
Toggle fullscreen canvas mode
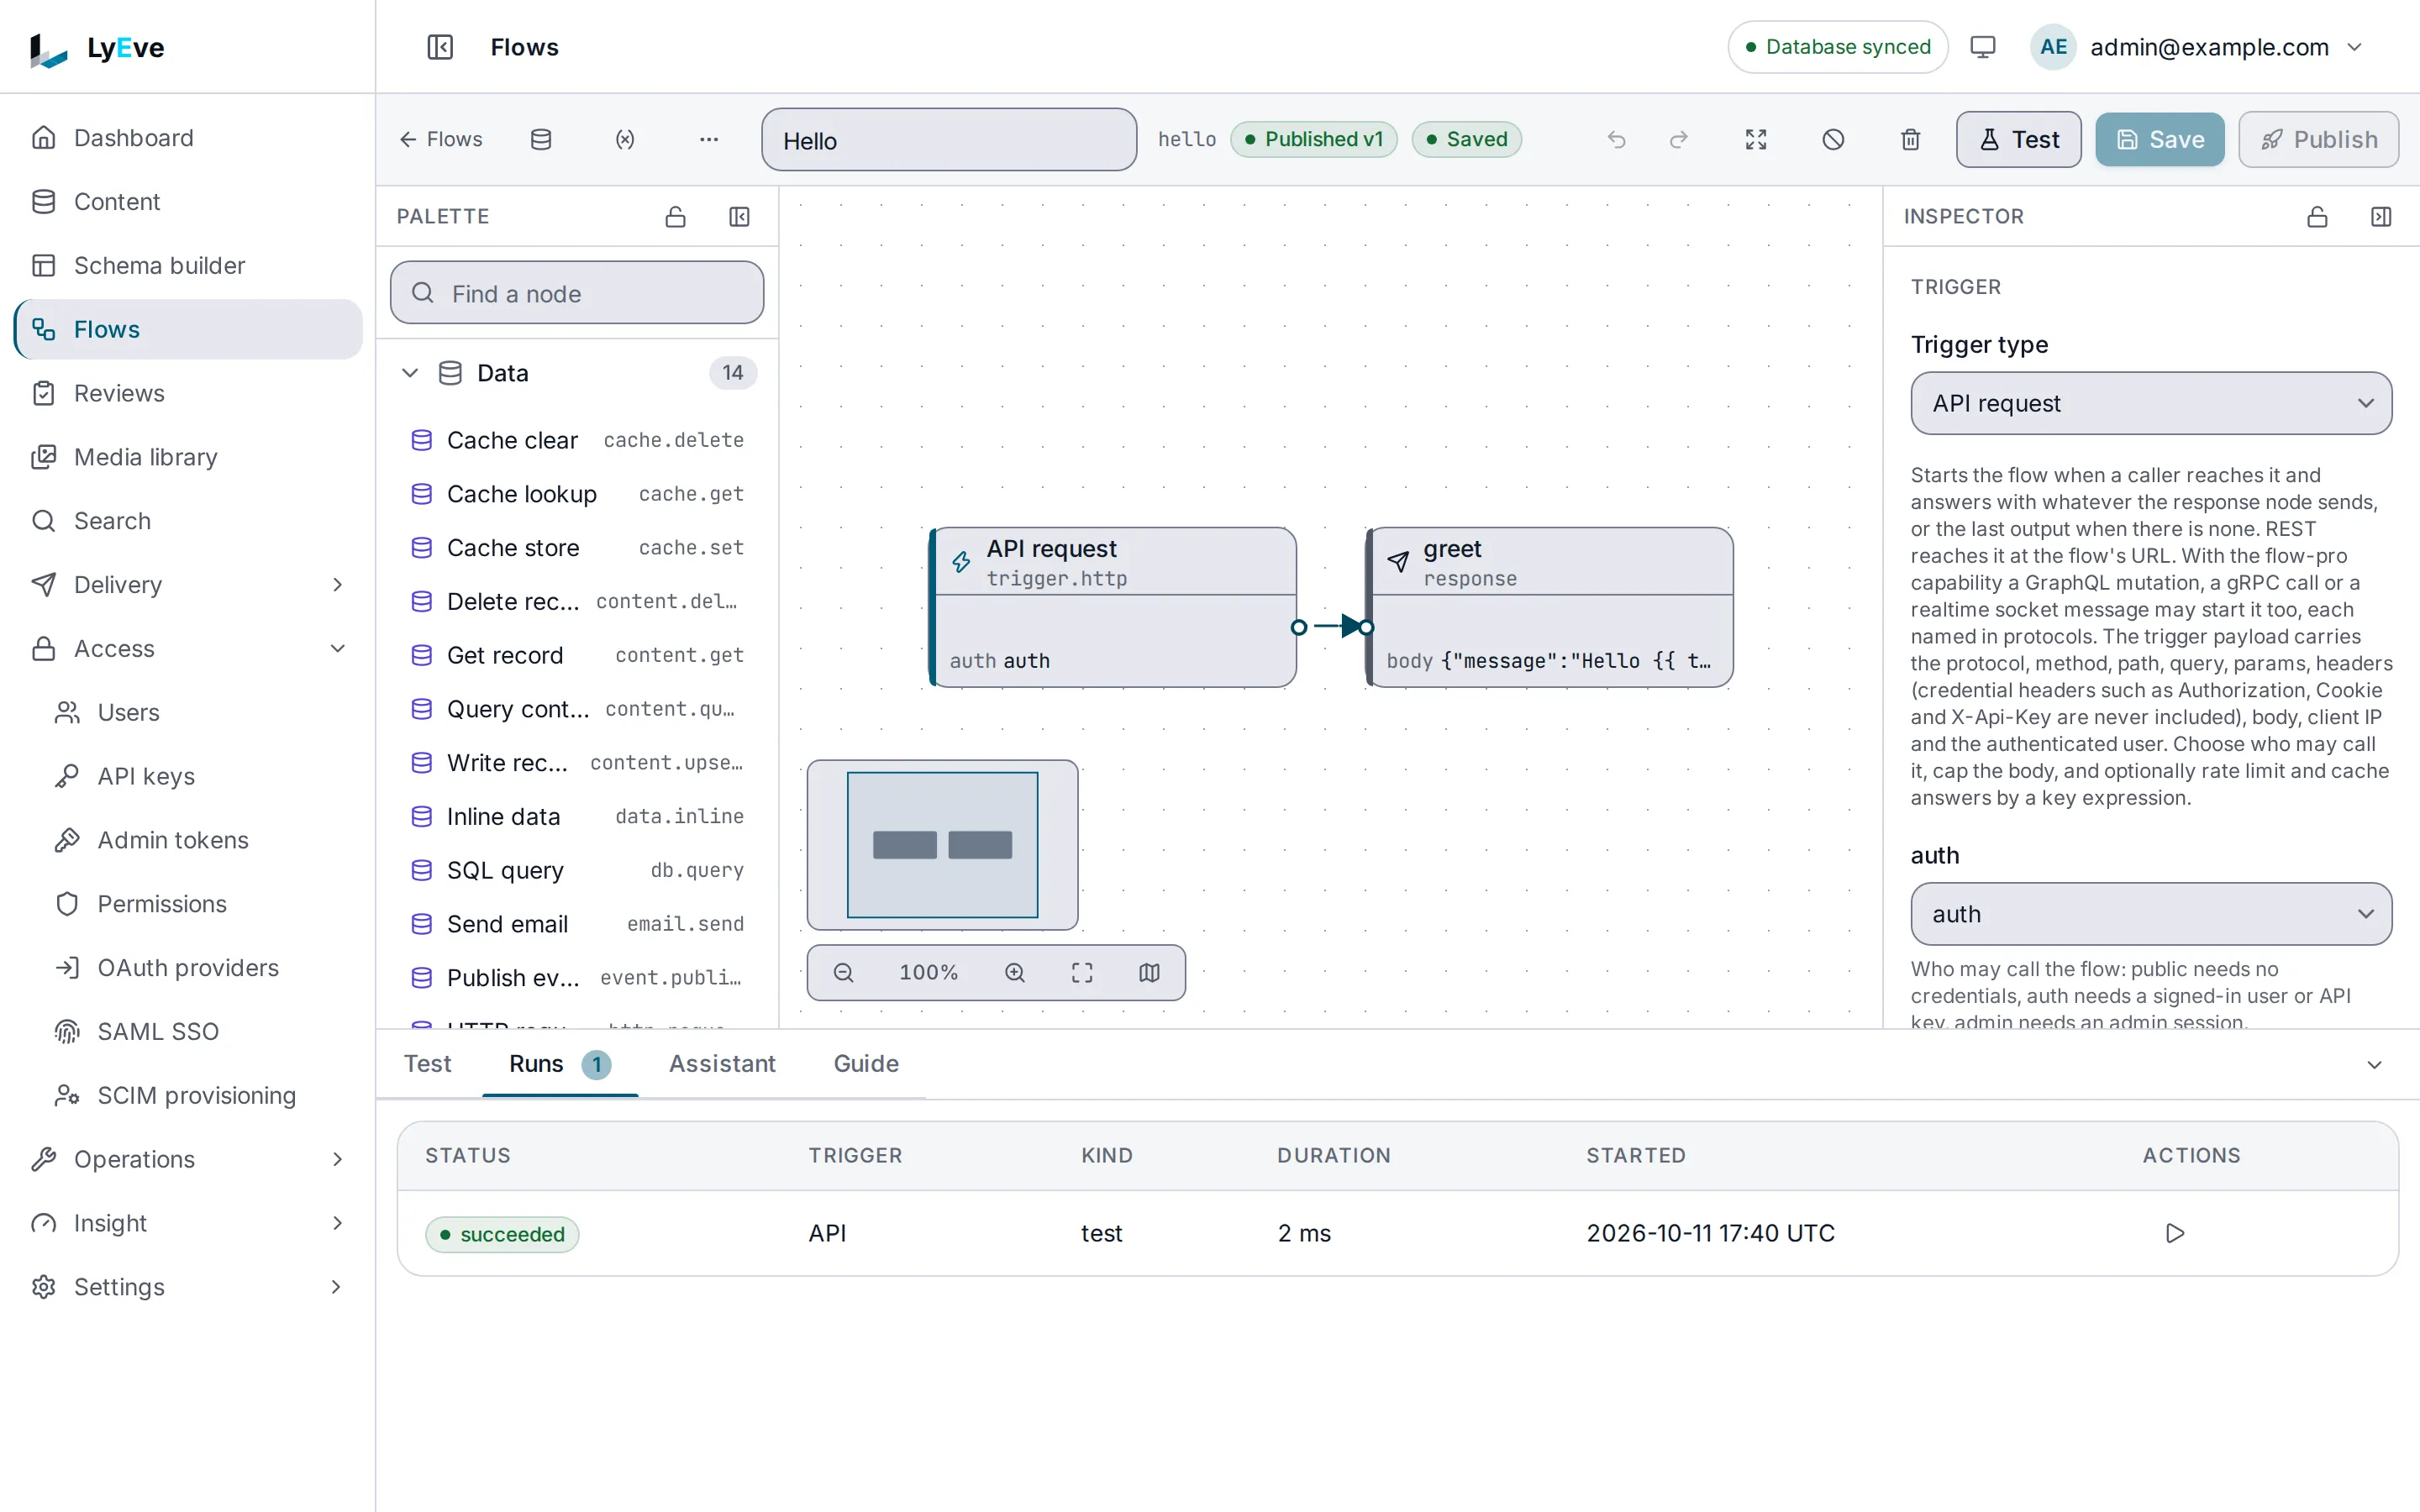1756,139
